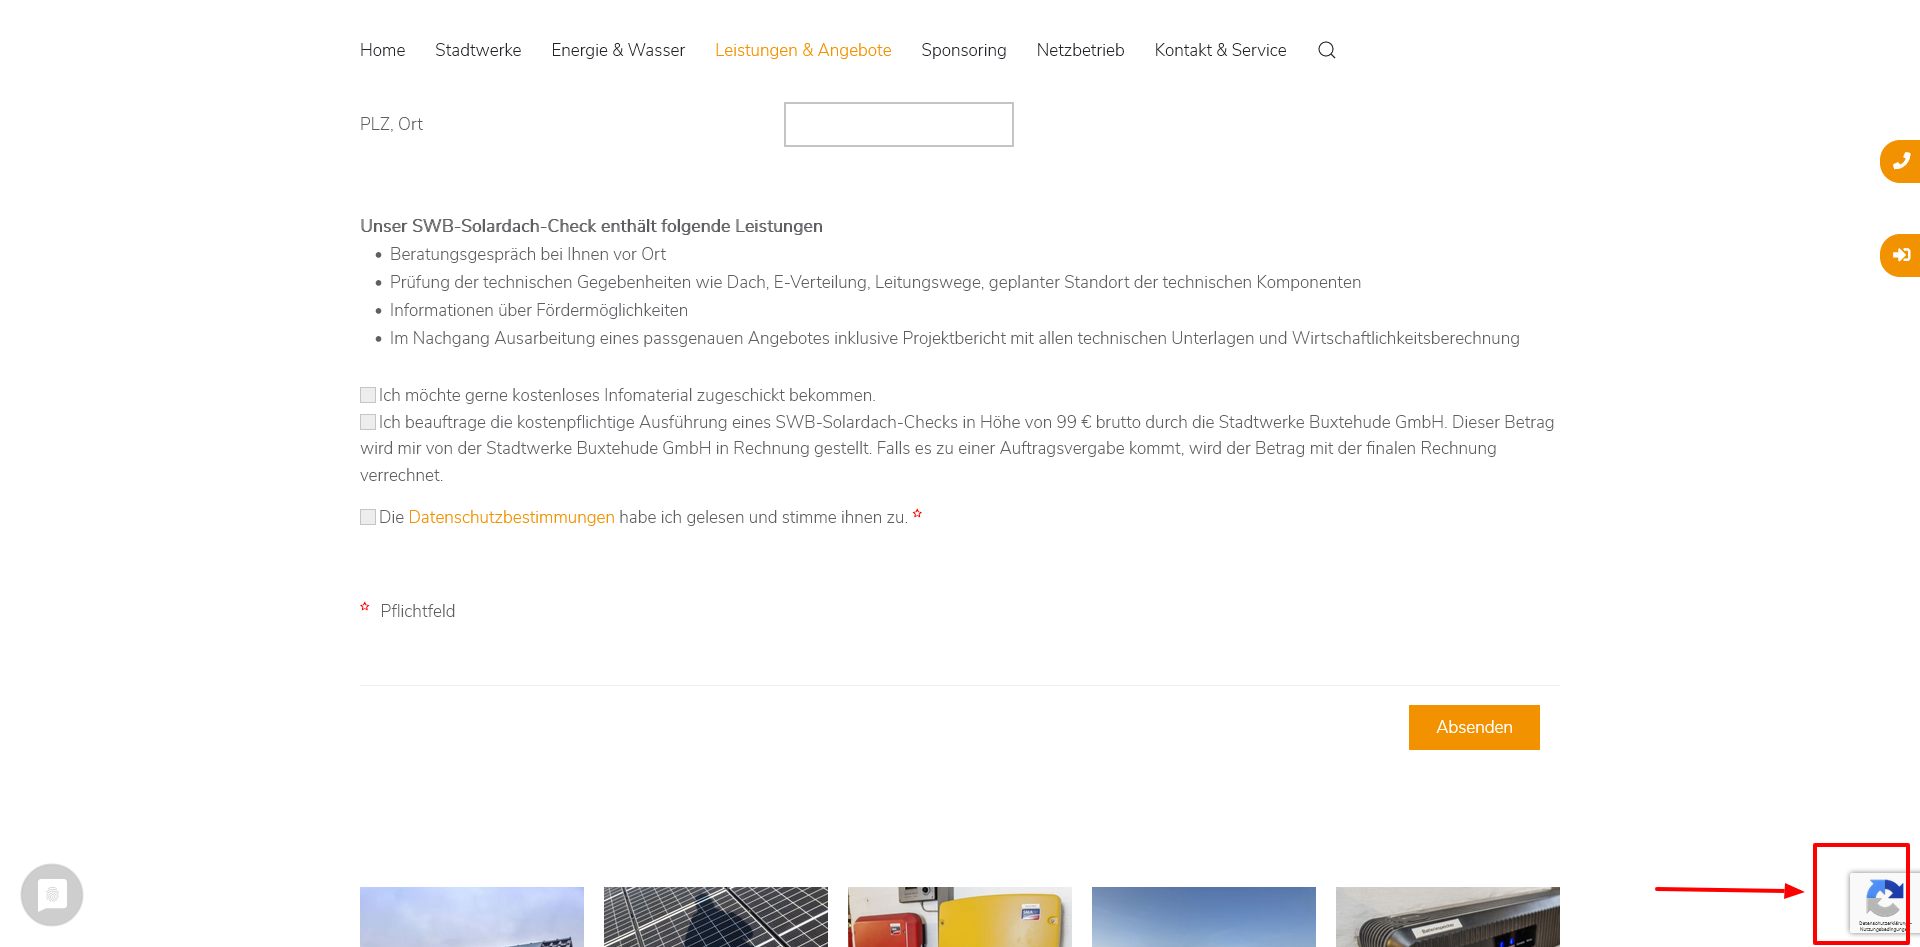The width and height of the screenshot is (1920, 947).
Task: Follow the Datenschutzbestimmungen link
Action: click(x=511, y=517)
